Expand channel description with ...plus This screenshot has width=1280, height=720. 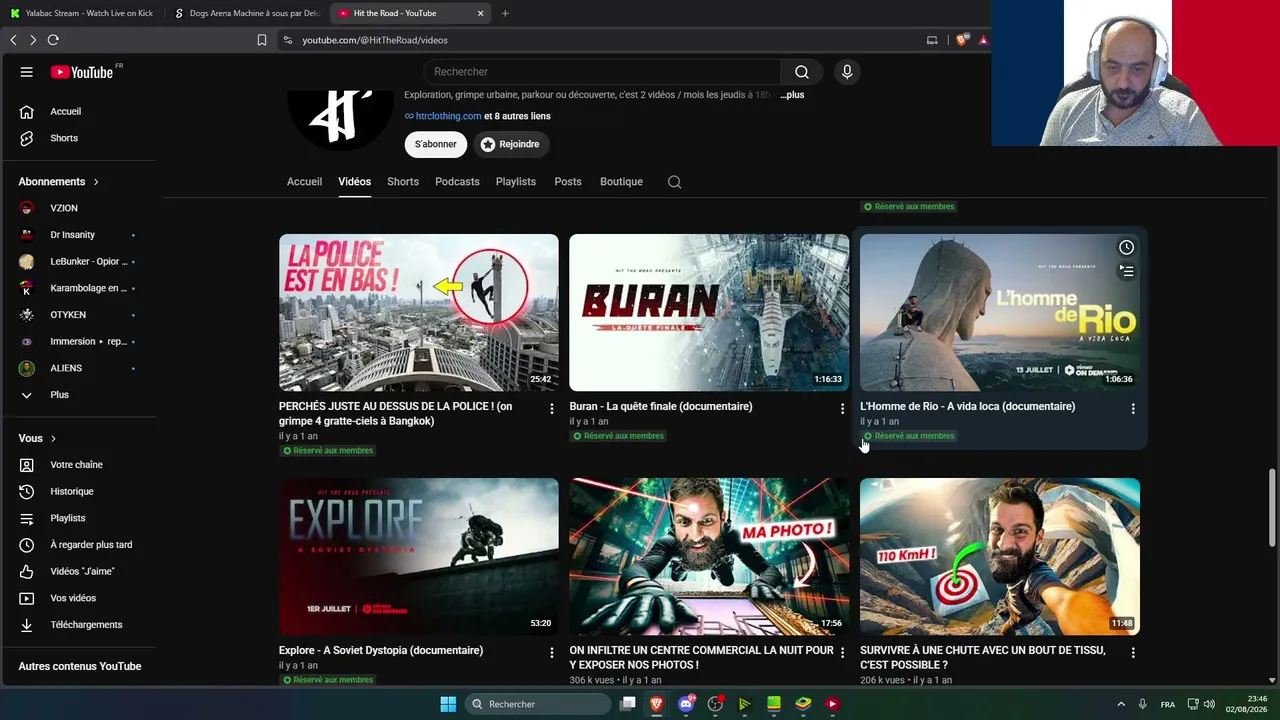pos(791,95)
